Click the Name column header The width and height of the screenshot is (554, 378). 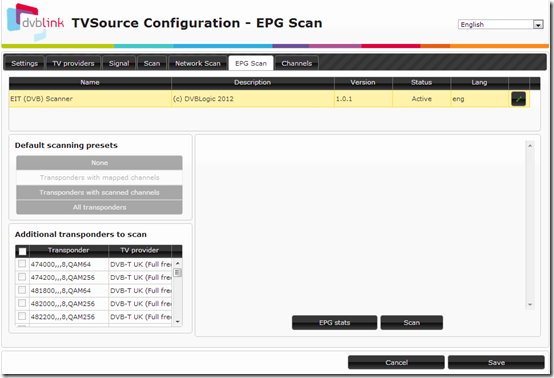point(90,82)
